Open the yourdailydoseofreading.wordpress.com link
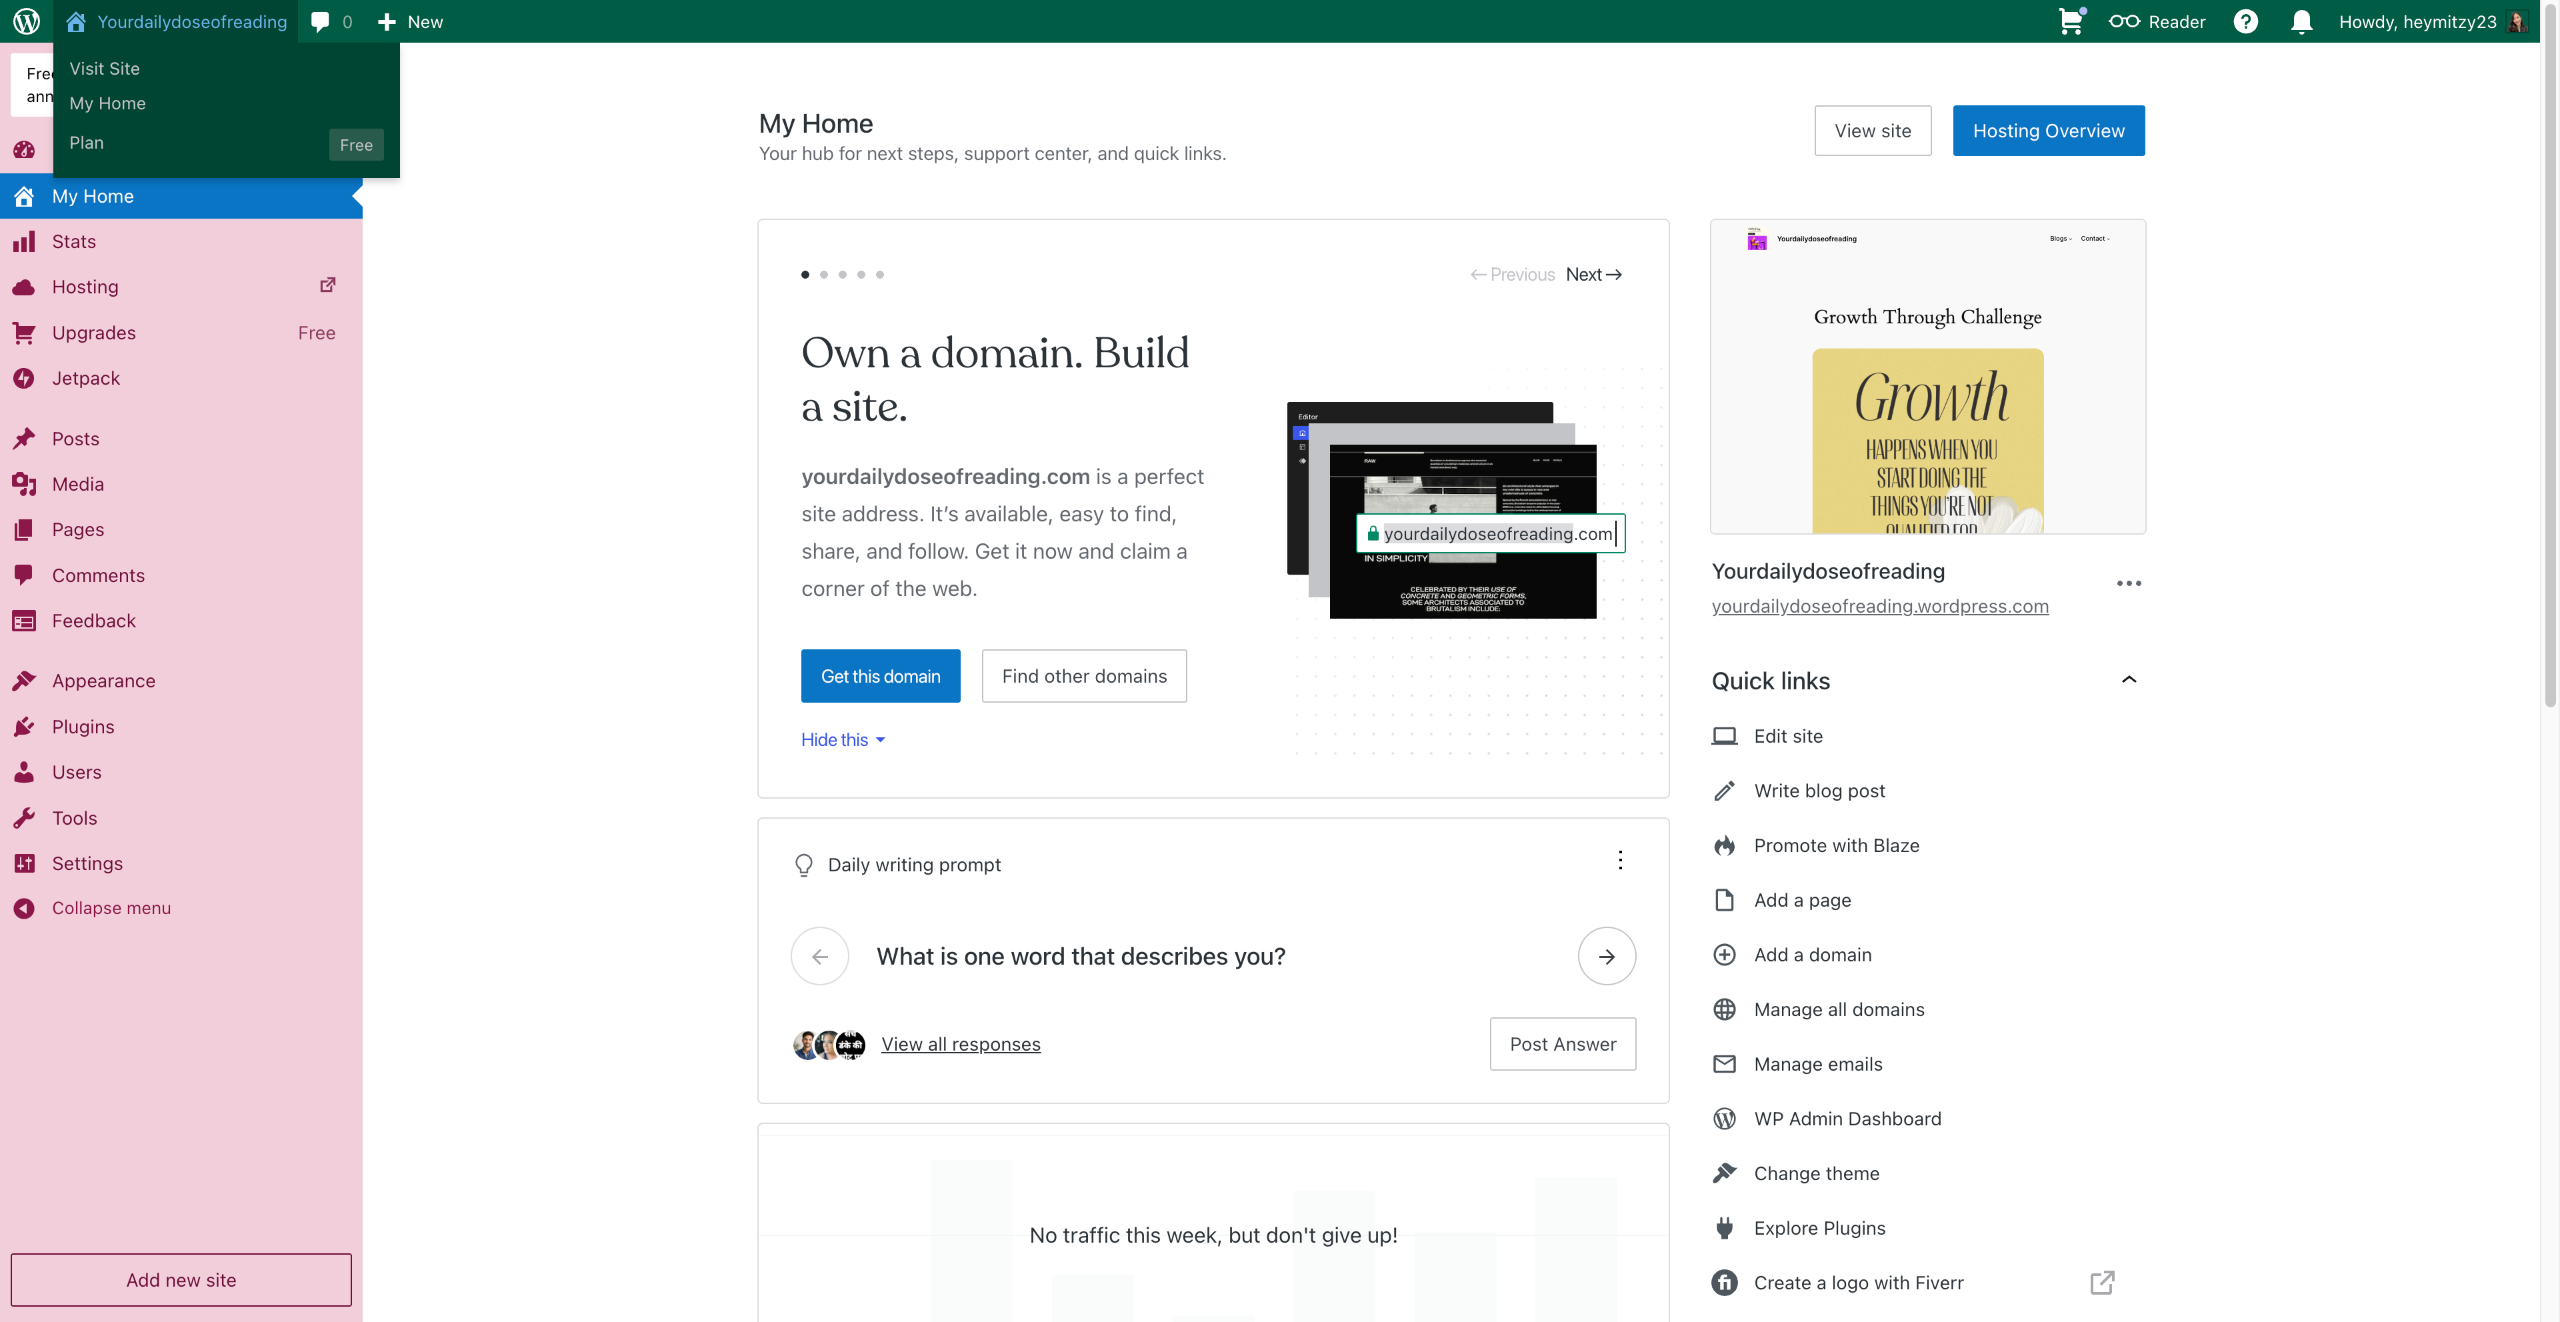Viewport: 2560px width, 1322px height. (1879, 606)
